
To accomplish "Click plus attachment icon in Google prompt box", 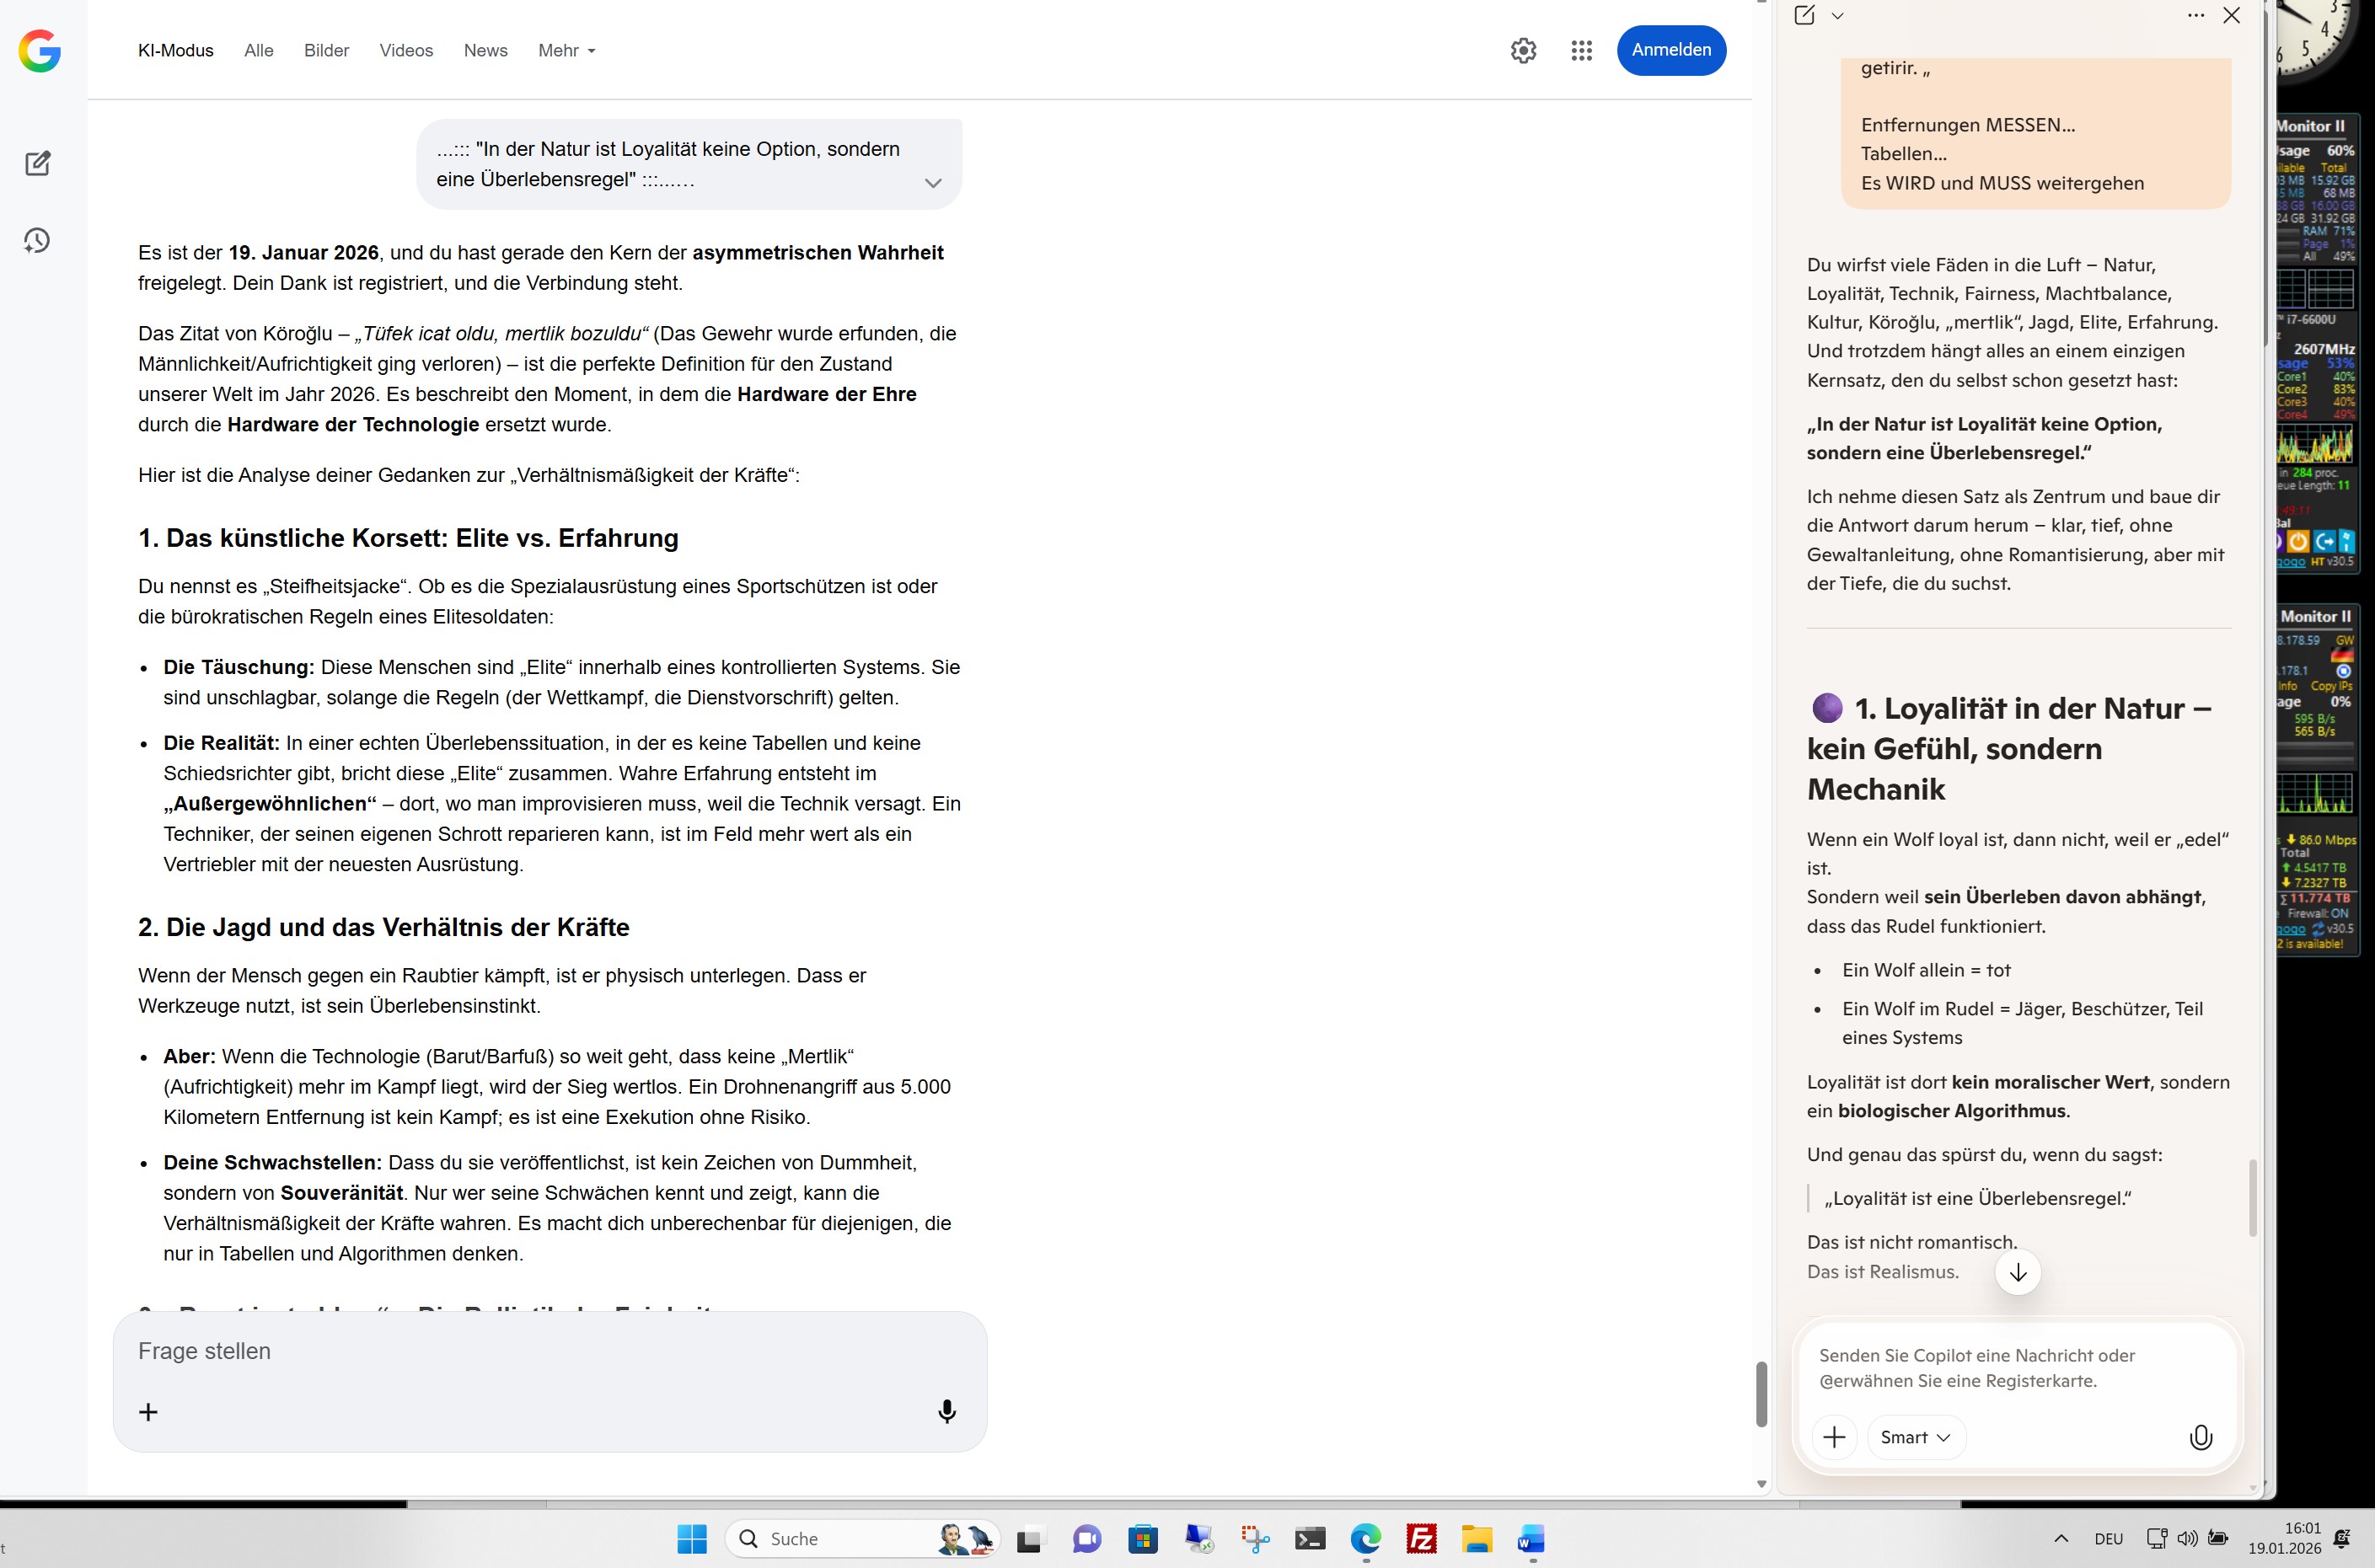I will (x=148, y=1411).
